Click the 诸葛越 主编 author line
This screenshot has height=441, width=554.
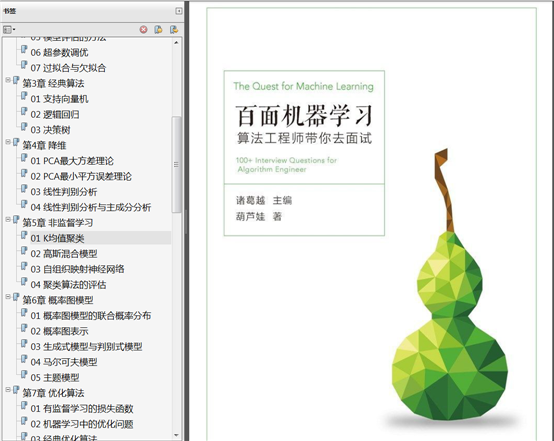264,200
